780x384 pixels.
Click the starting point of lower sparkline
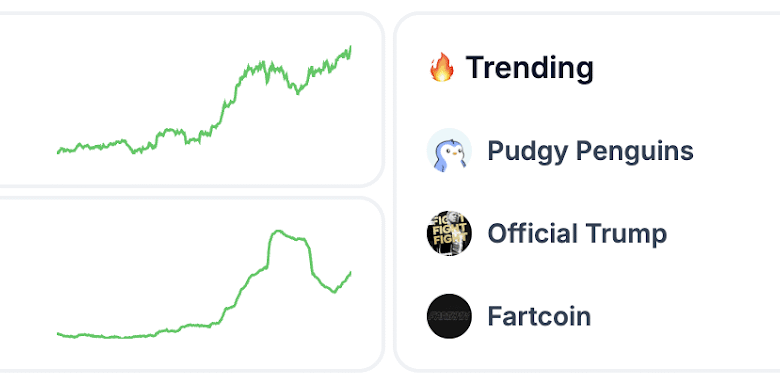click(59, 334)
